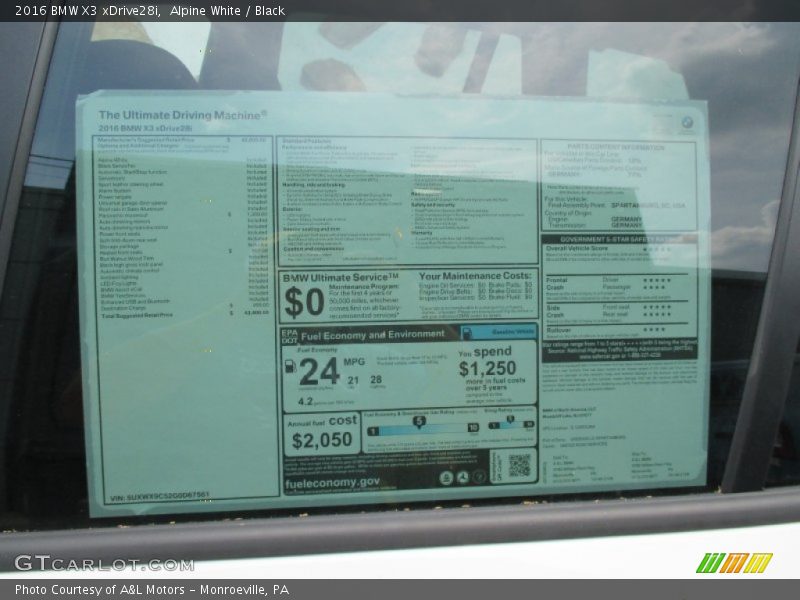Viewport: 800px width, 600px height.
Task: Select the 'Frontal Crash' rating label
Action: (556, 284)
